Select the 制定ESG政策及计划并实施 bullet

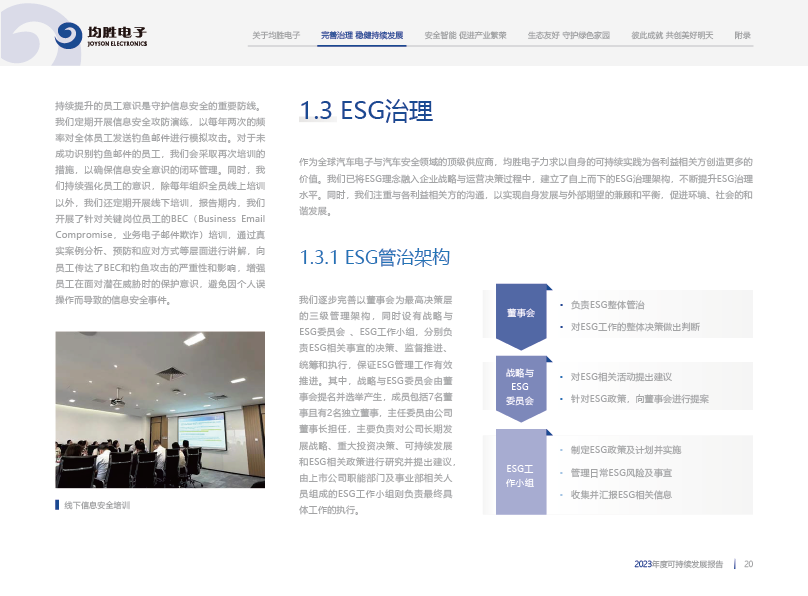(625, 450)
